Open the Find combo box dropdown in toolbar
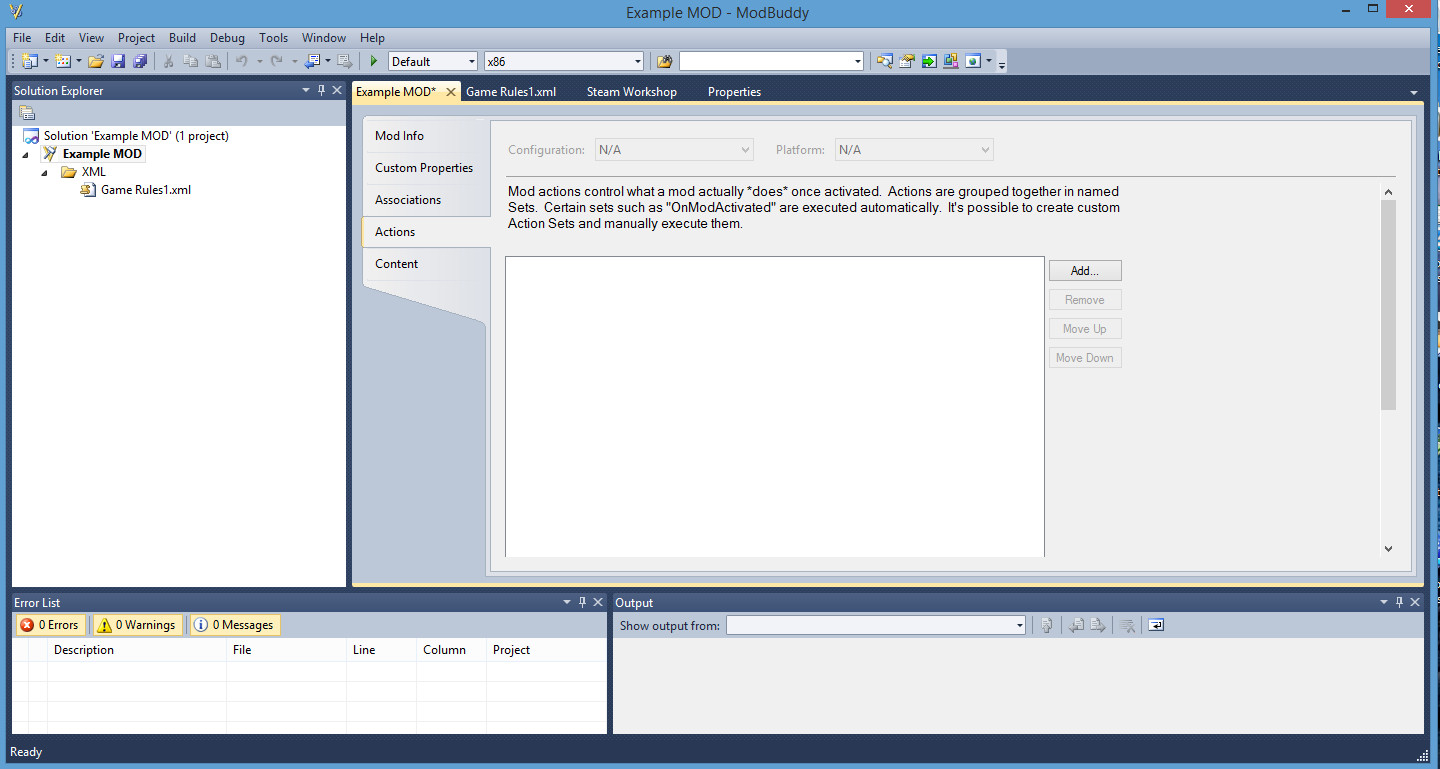The height and width of the screenshot is (769, 1440). tap(858, 62)
